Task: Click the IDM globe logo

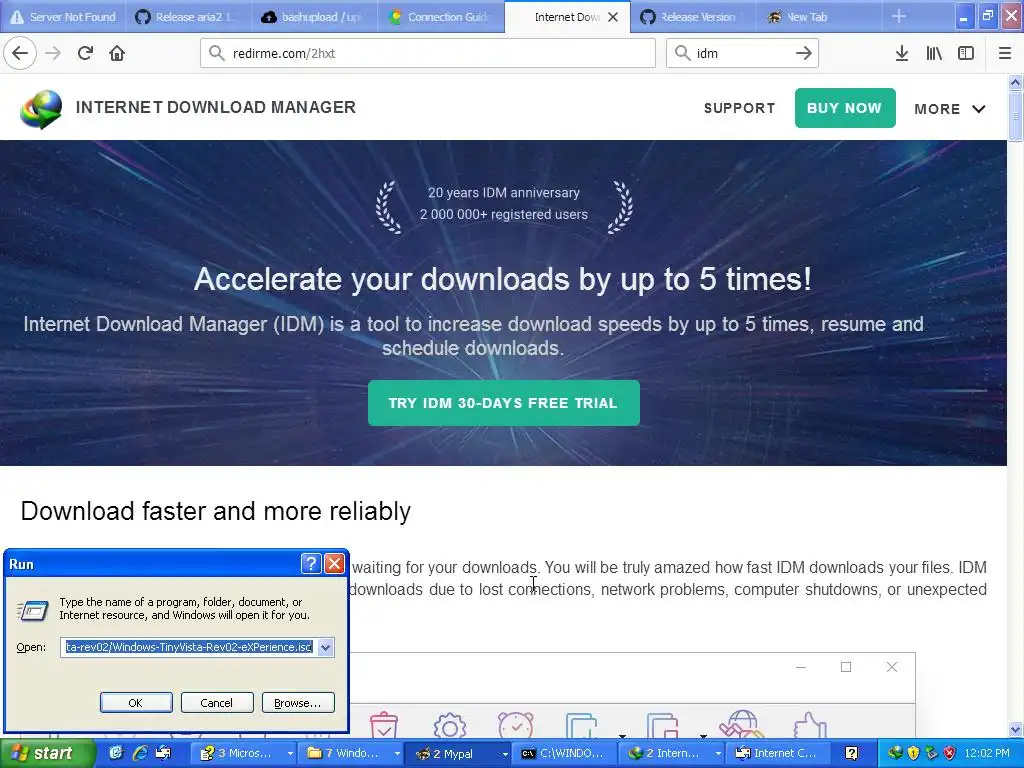Action: click(41, 109)
